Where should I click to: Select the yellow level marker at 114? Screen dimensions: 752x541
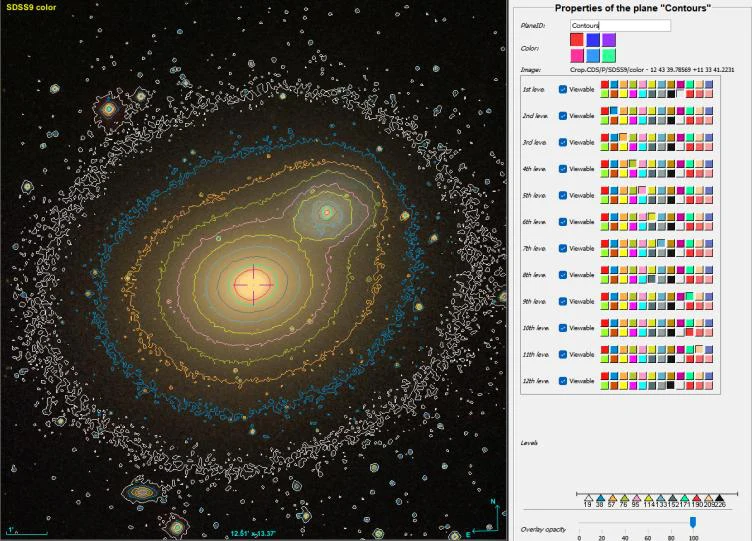[648, 499]
